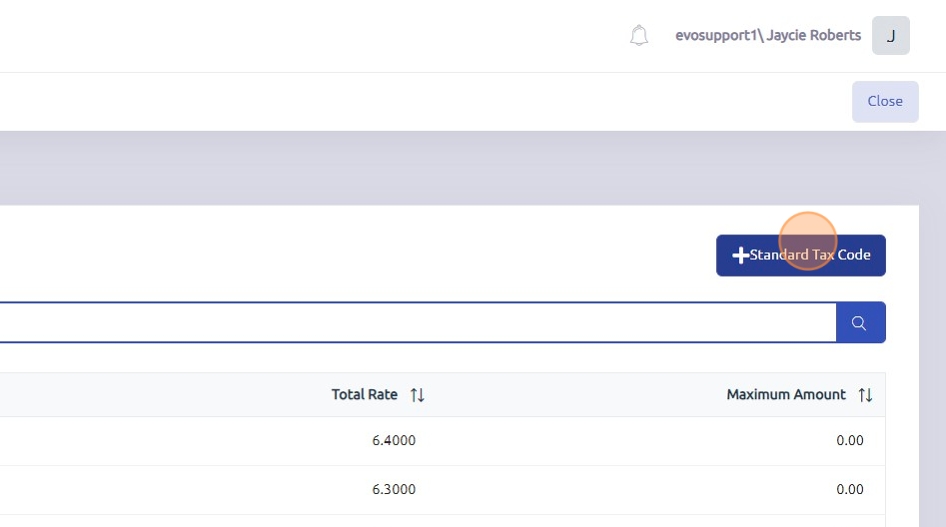Click plus icon on Standard Tax Code
The image size is (946, 527).
coord(740,255)
